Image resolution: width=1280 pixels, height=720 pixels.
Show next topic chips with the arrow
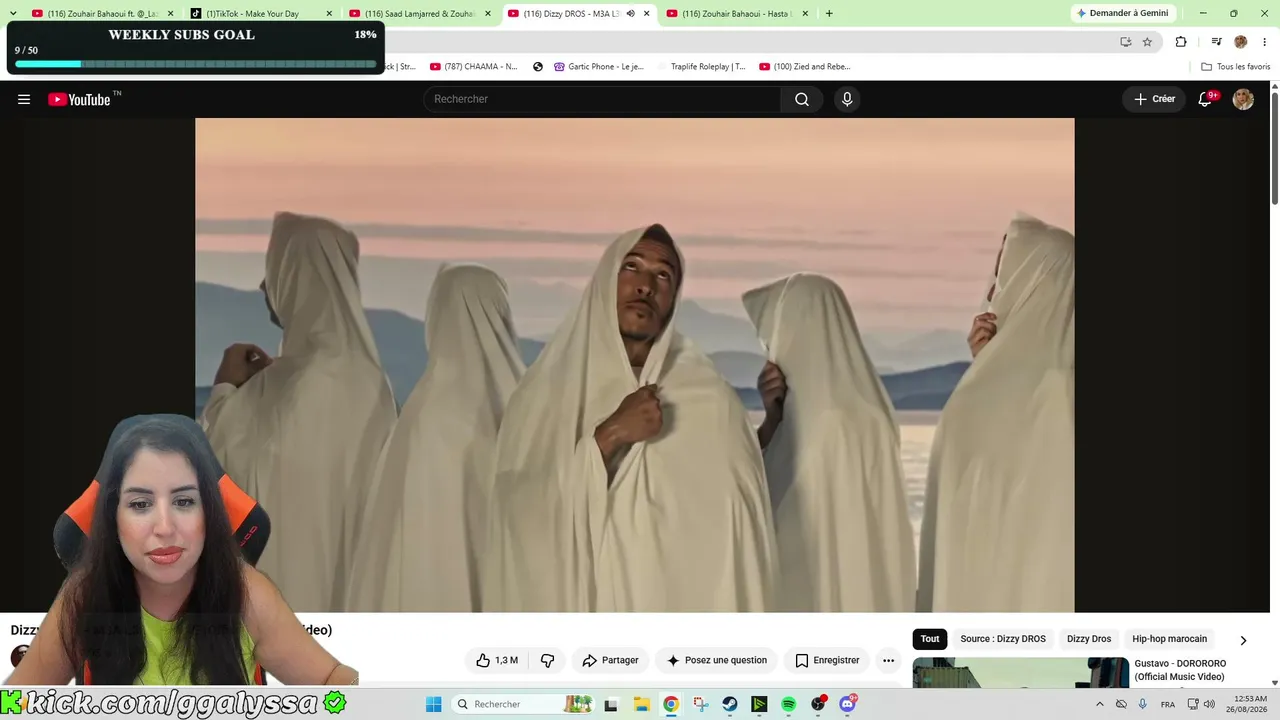tap(1243, 640)
